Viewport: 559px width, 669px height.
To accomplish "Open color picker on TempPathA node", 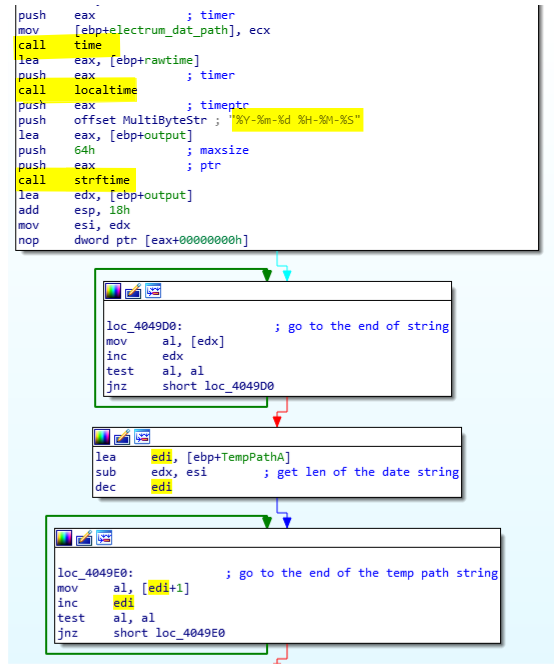I will point(102,437).
